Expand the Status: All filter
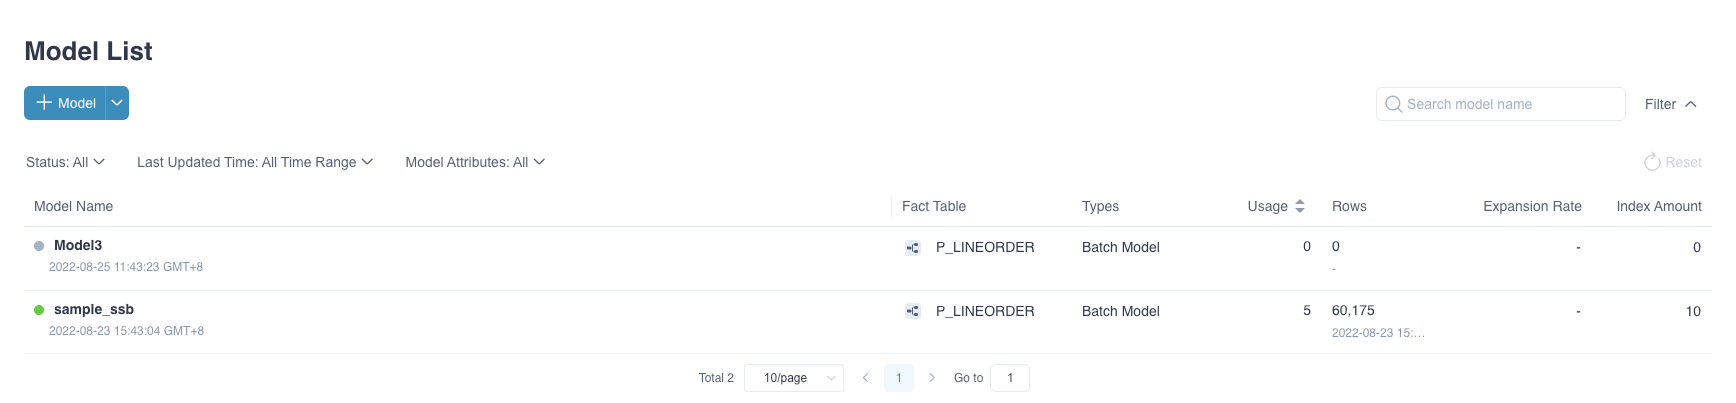 click(x=65, y=162)
